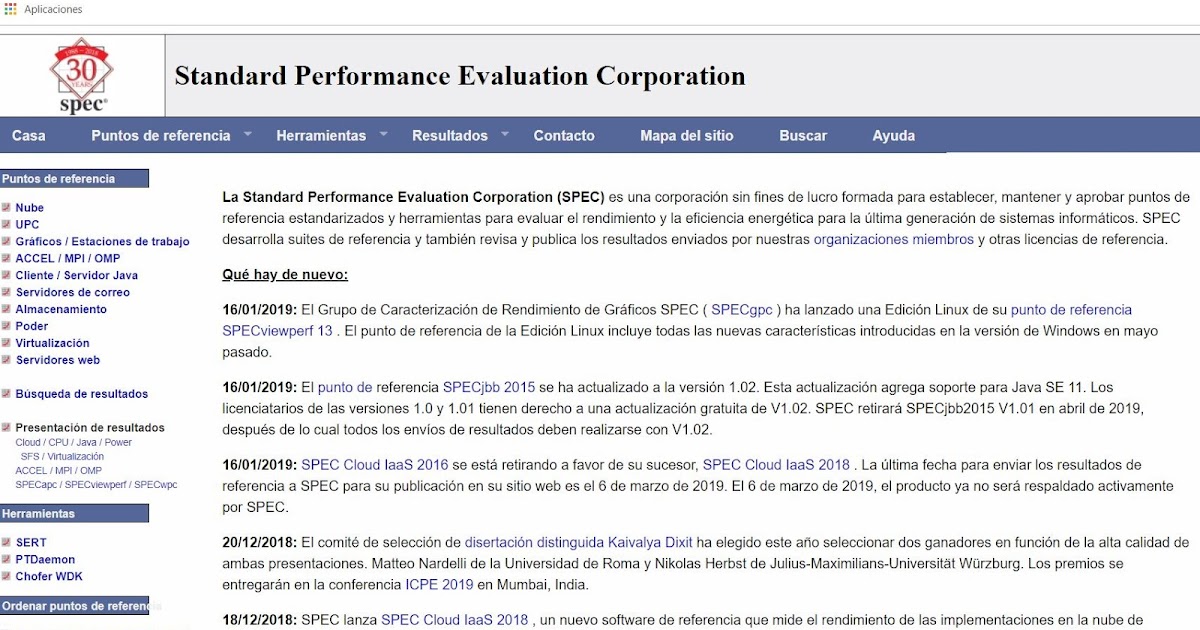
Task: Follow the SPECjbb 2015 link
Action: pyautogui.click(x=489, y=387)
